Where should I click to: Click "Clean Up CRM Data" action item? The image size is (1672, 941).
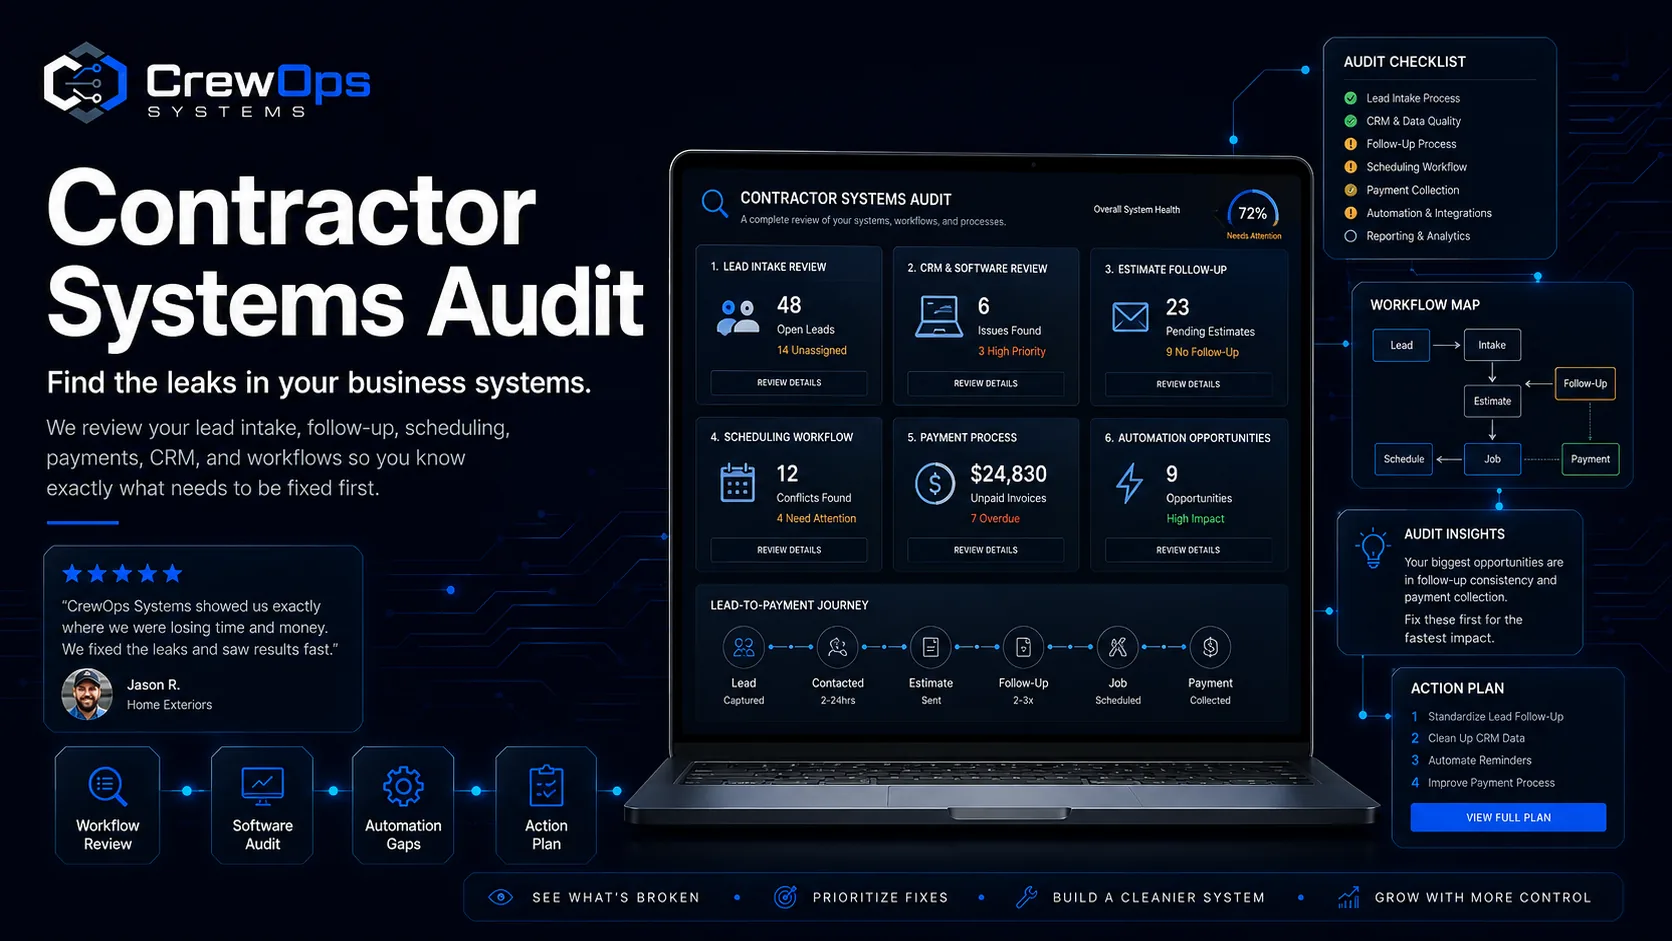click(1476, 738)
